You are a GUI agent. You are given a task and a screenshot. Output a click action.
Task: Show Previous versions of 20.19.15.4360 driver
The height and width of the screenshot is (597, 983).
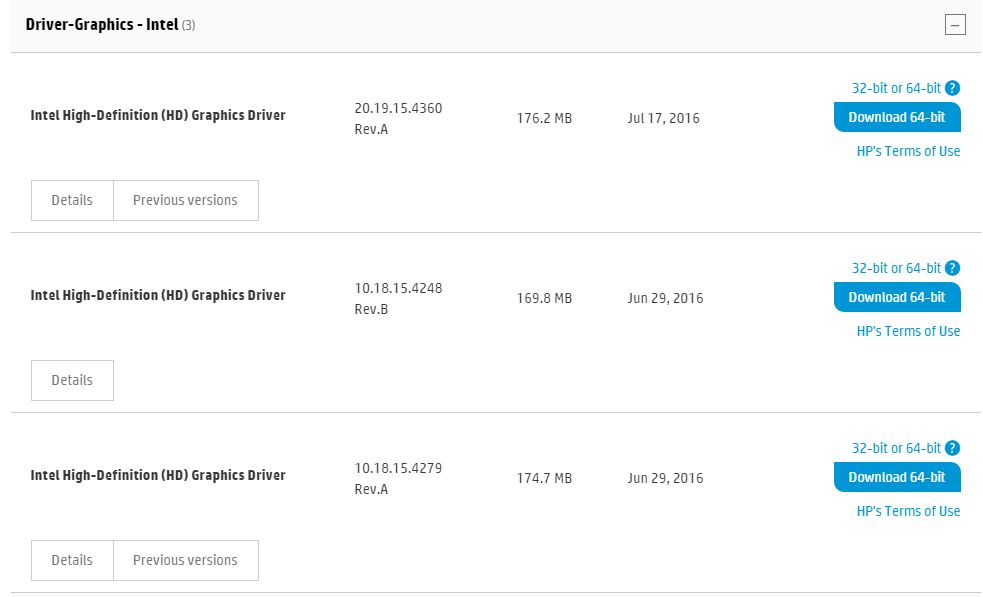pos(185,200)
